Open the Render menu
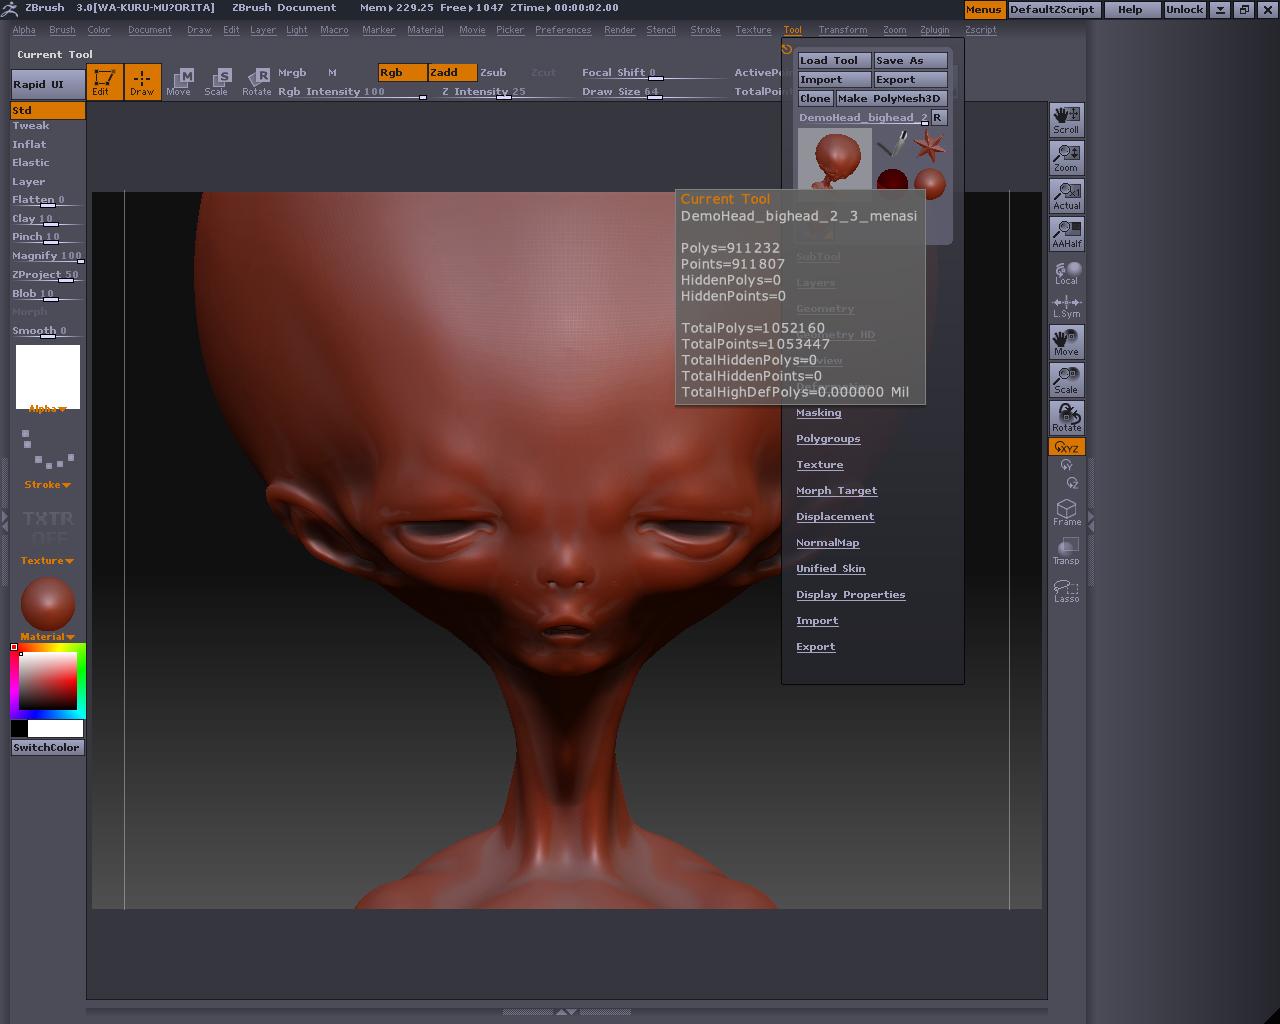 click(620, 30)
